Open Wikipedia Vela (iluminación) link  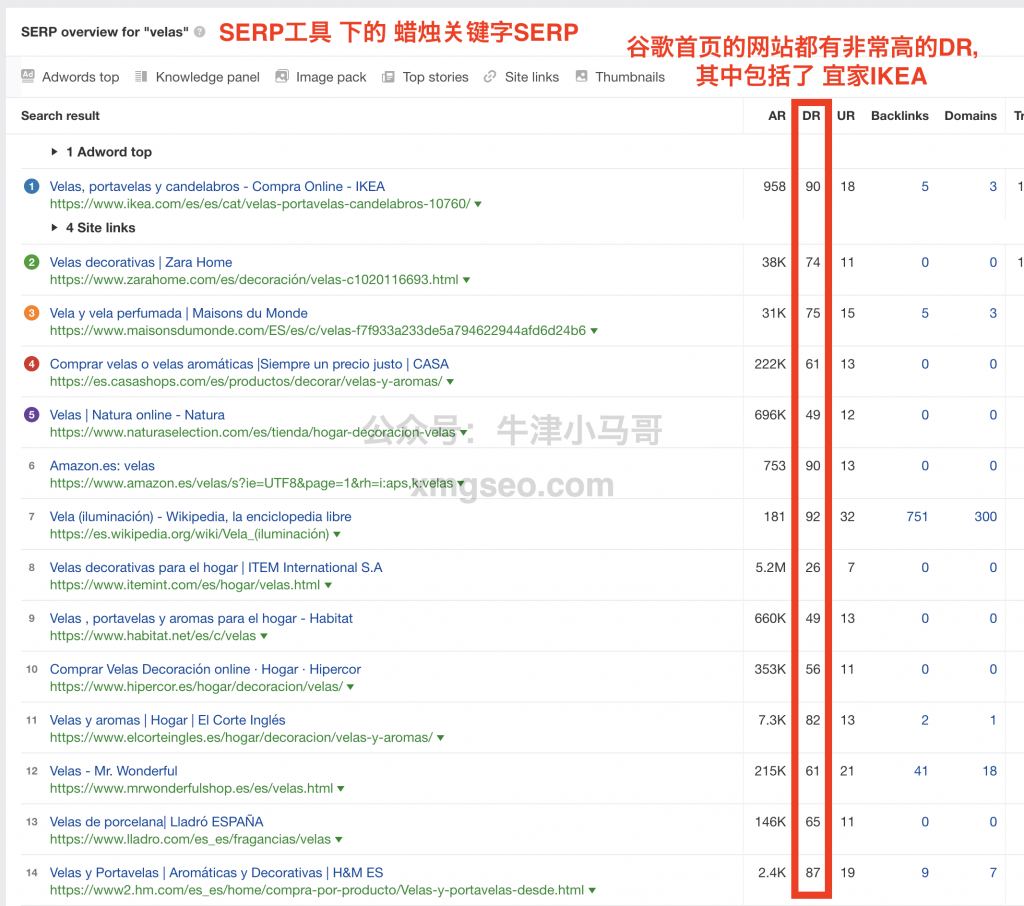pyautogui.click(x=200, y=517)
